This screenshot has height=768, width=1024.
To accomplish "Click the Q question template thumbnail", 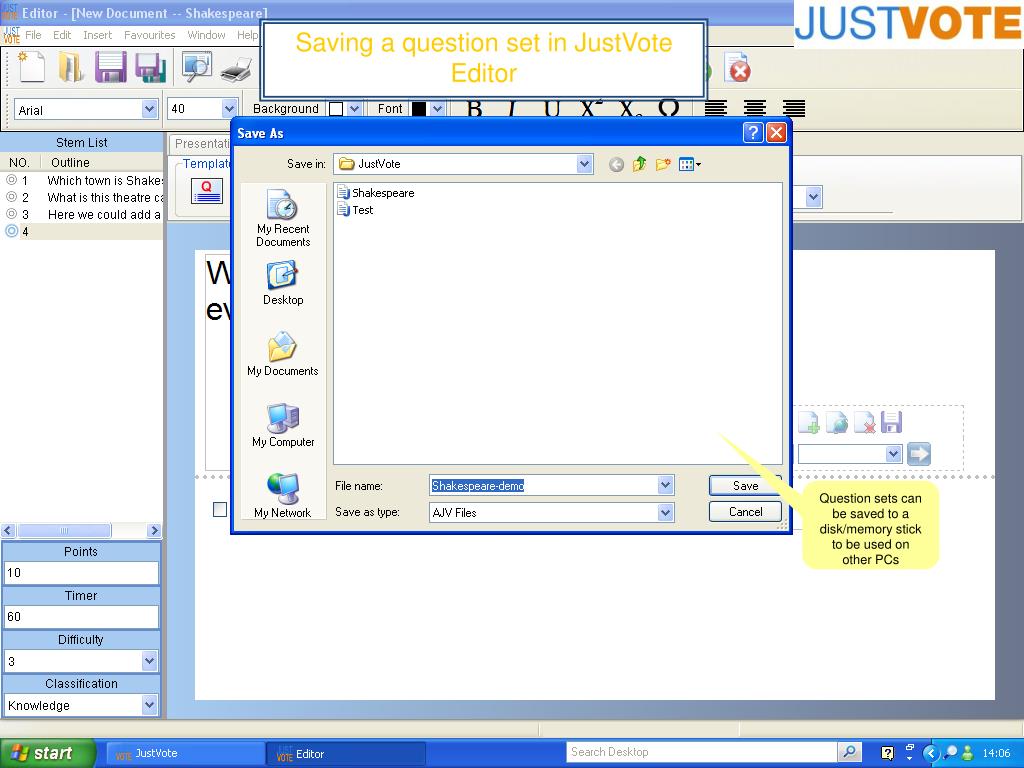I will [206, 191].
